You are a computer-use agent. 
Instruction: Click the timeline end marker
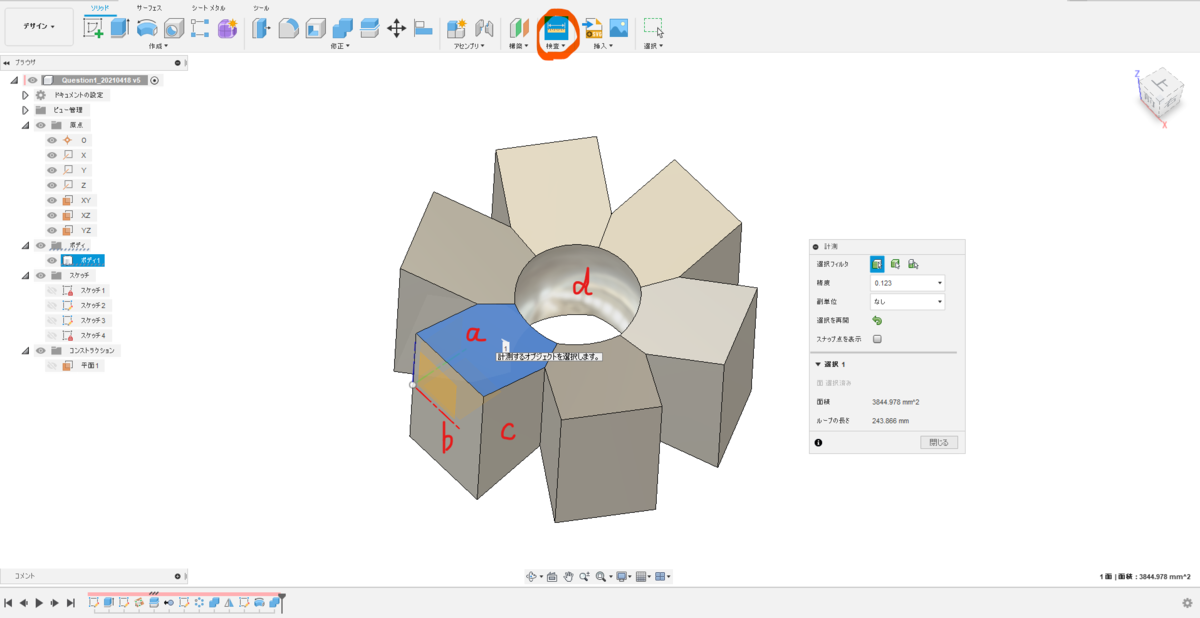click(282, 601)
